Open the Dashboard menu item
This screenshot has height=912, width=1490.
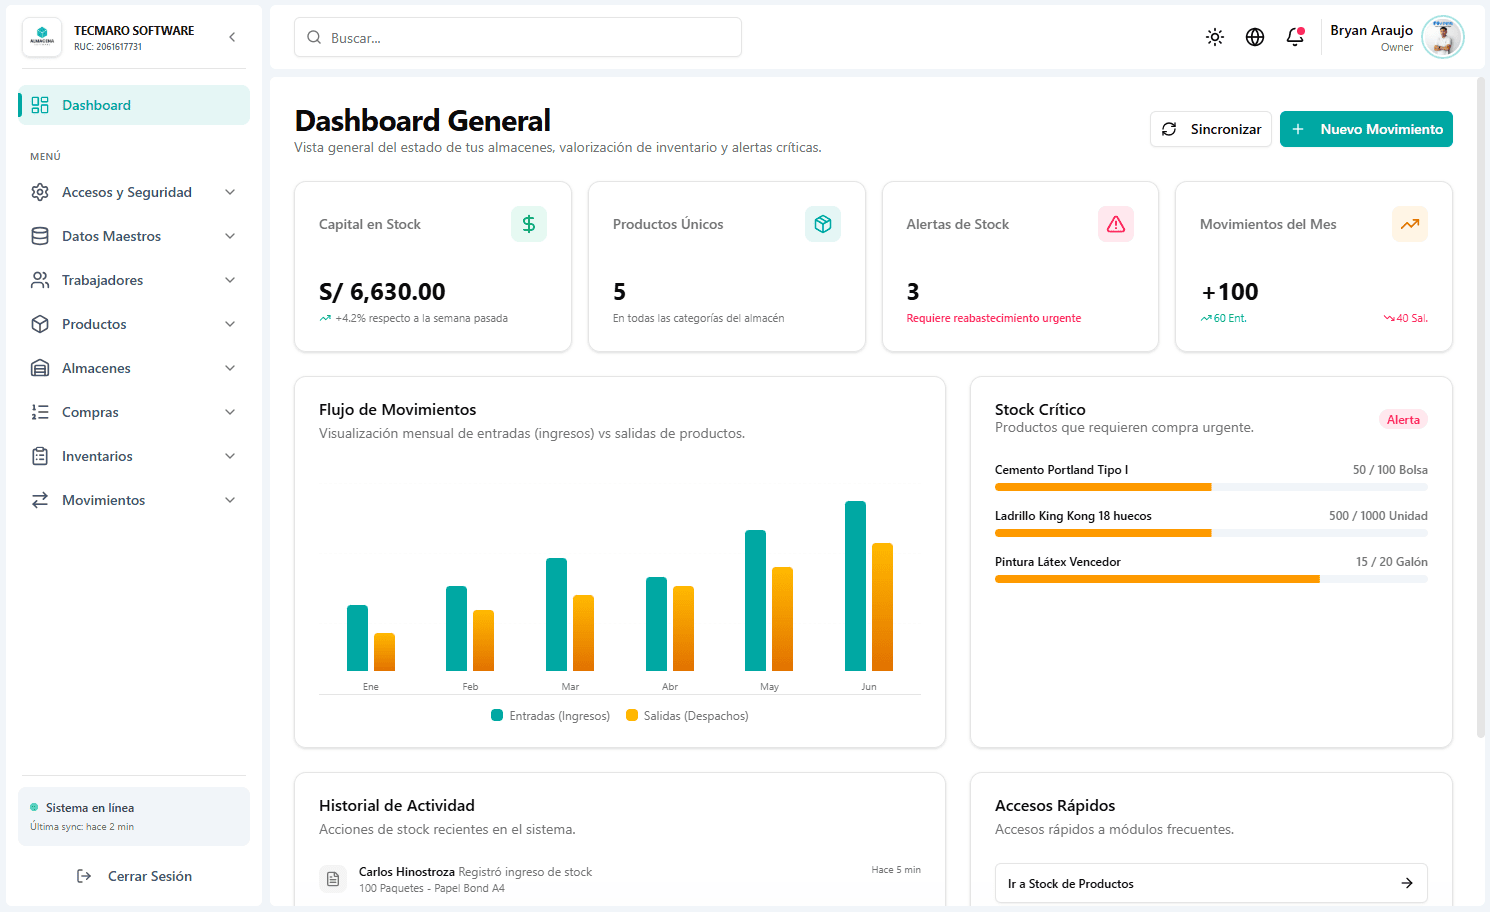point(134,105)
